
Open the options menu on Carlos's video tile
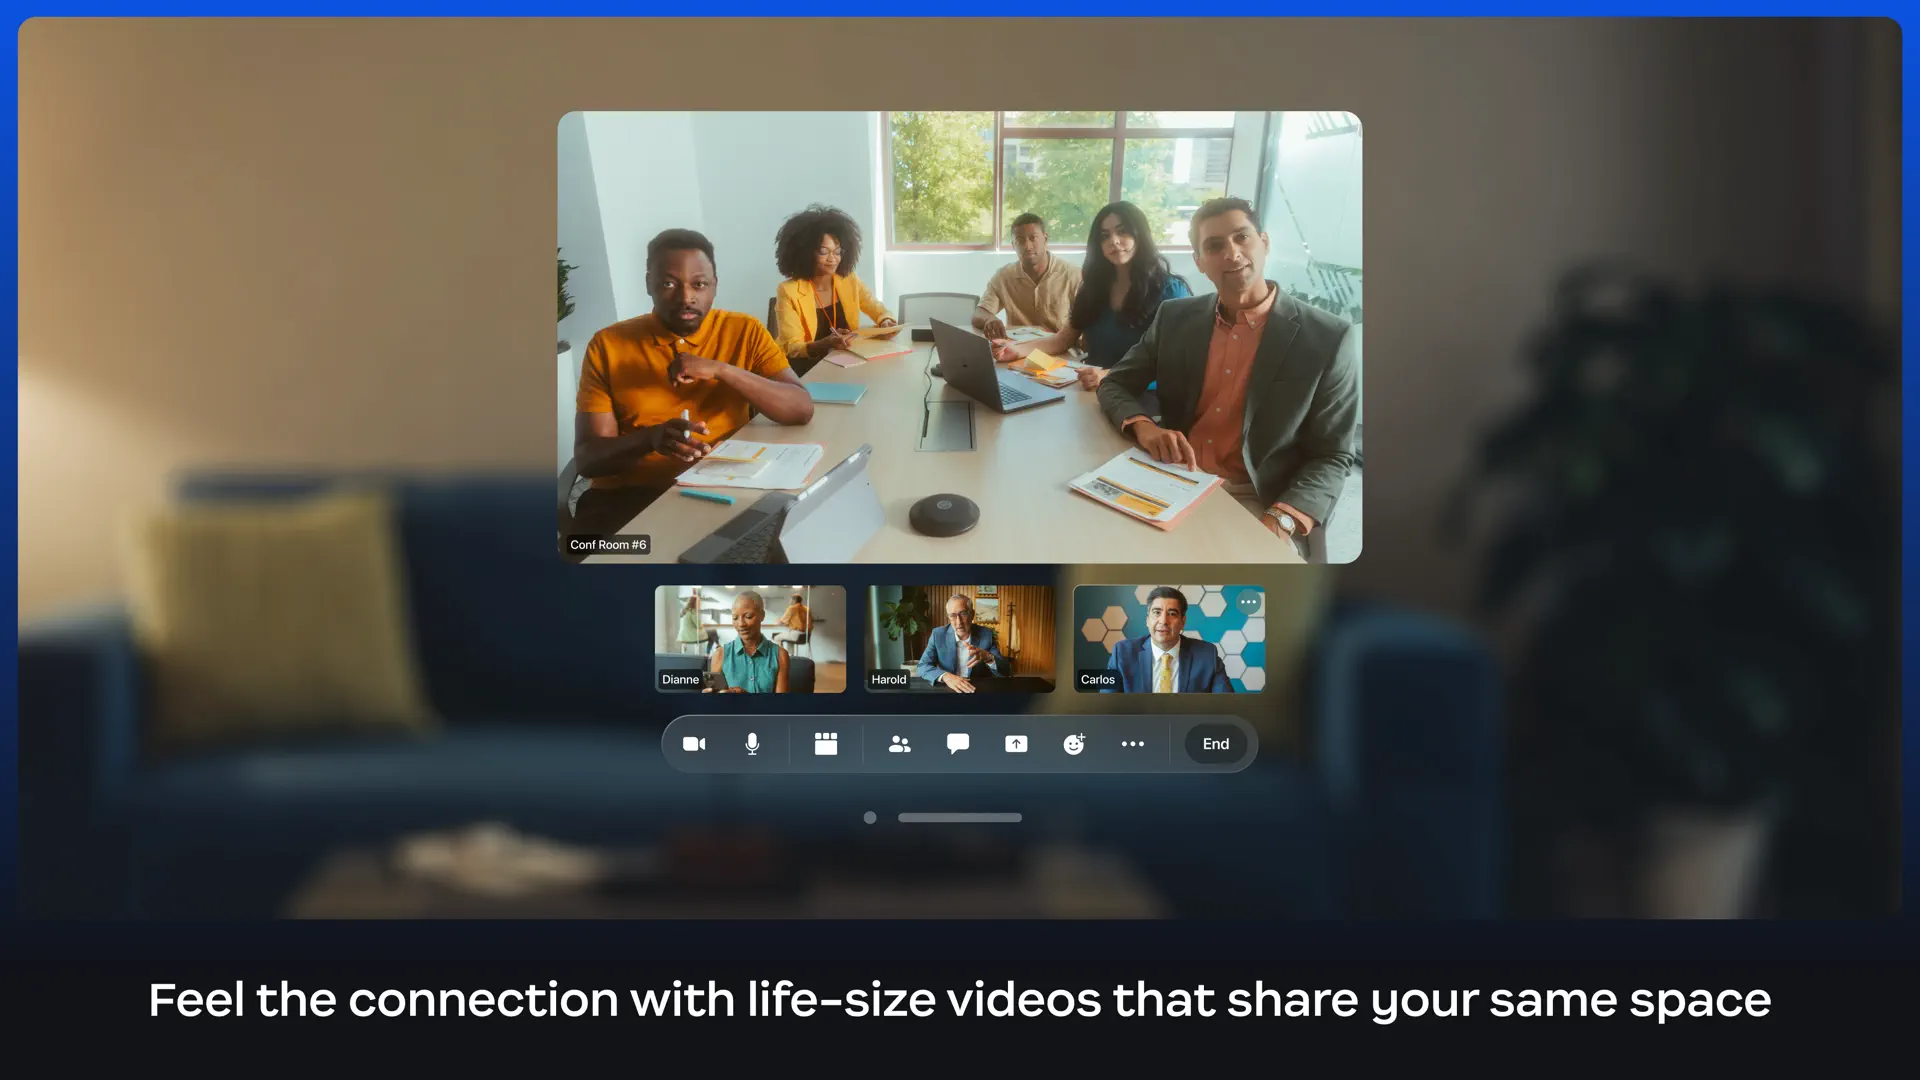click(x=1248, y=602)
